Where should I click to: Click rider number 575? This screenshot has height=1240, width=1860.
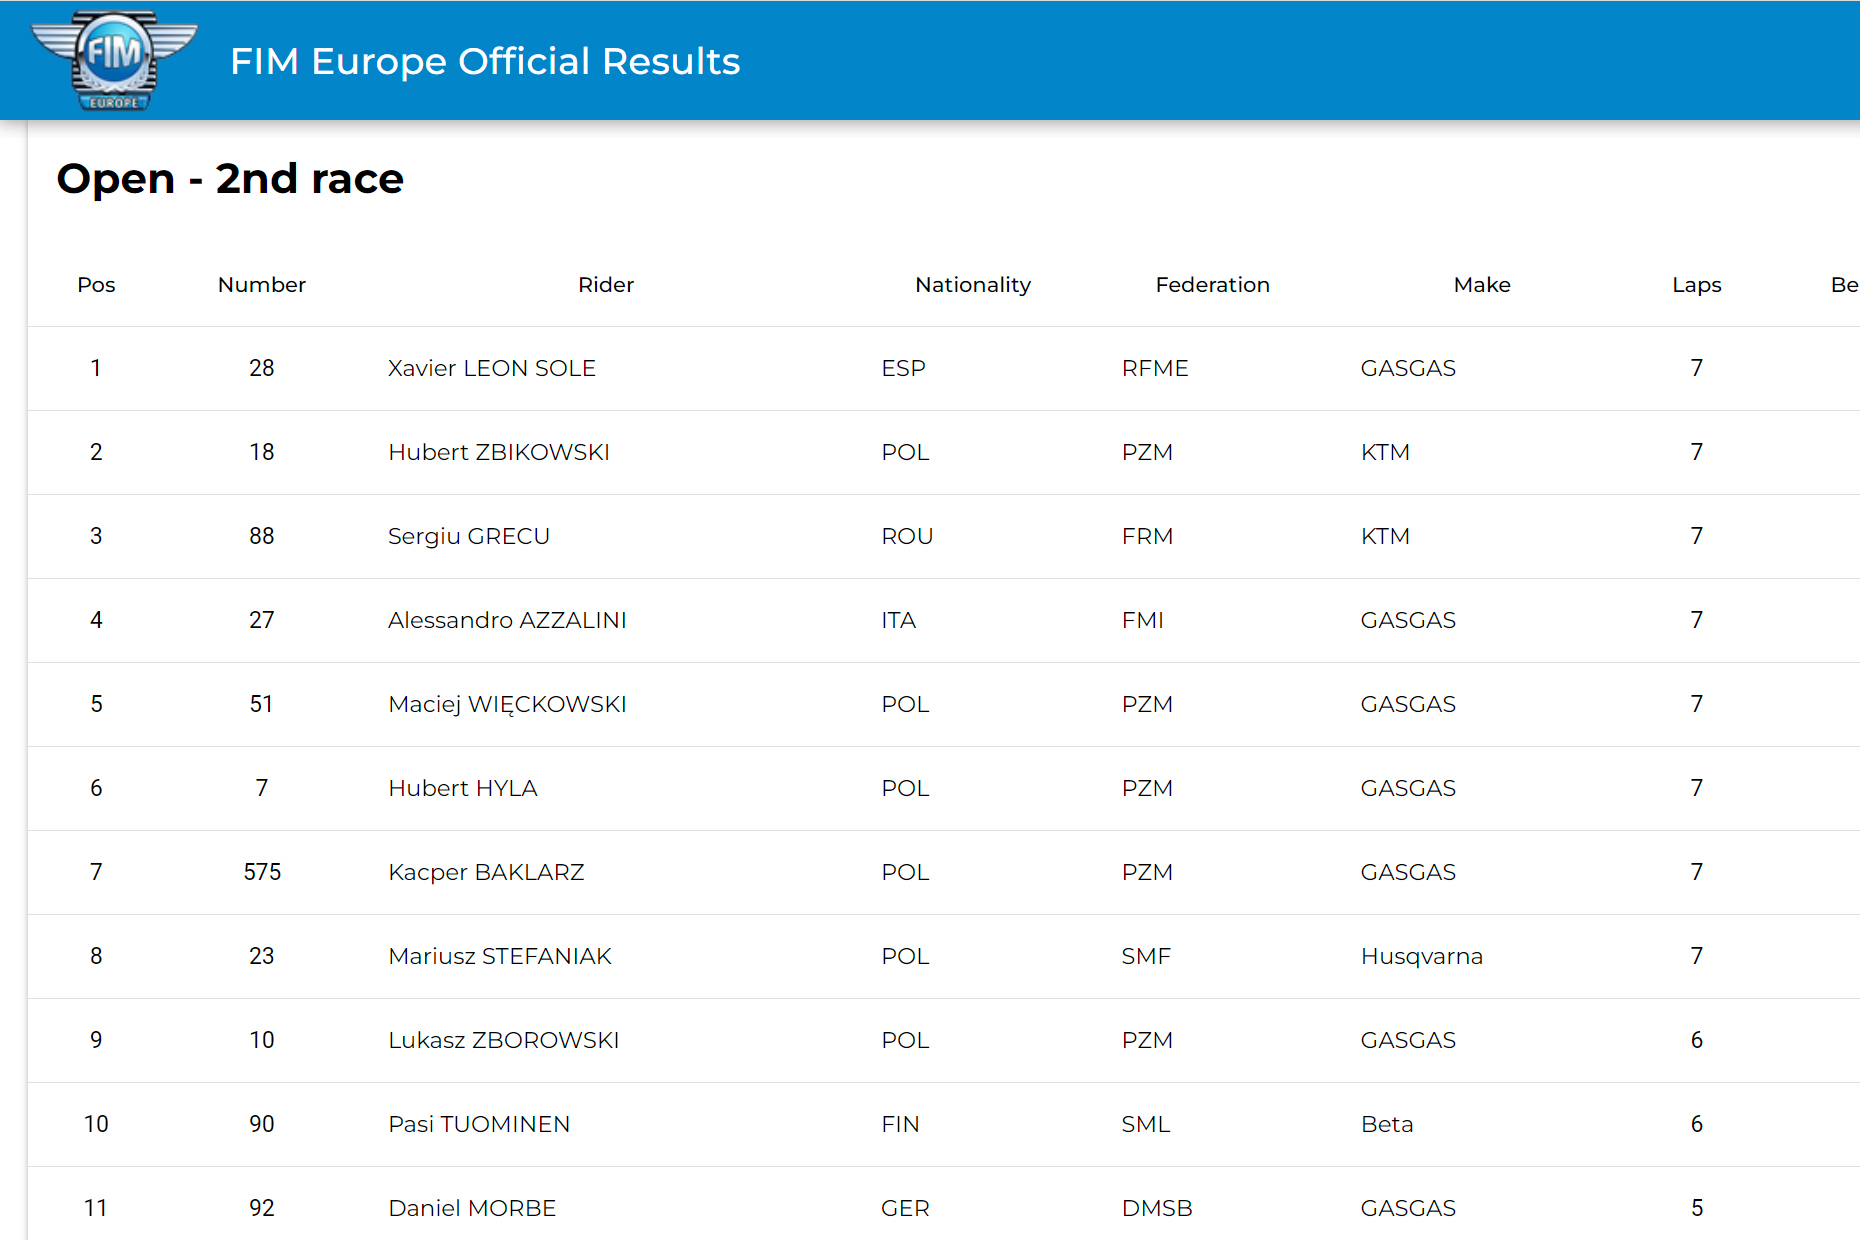pyautogui.click(x=262, y=872)
